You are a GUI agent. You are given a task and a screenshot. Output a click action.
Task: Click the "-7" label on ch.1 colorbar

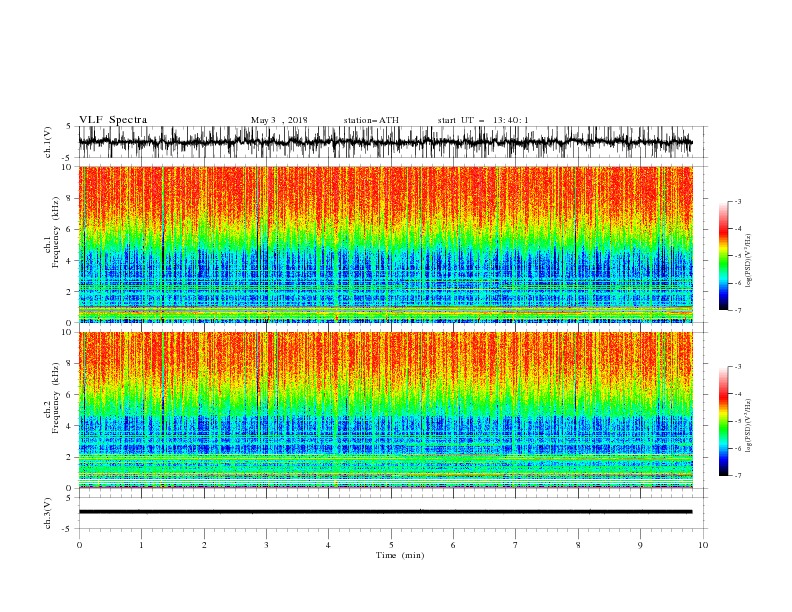(x=738, y=310)
